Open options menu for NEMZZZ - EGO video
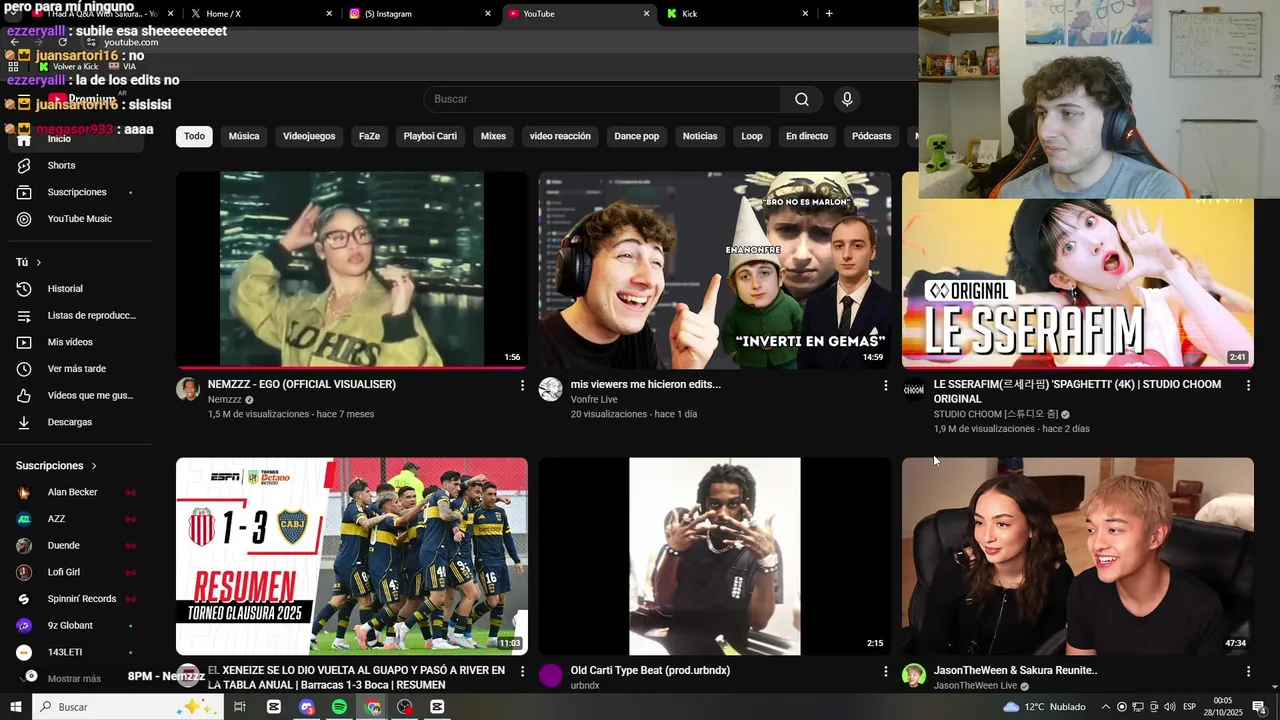This screenshot has width=1280, height=720. click(522, 385)
